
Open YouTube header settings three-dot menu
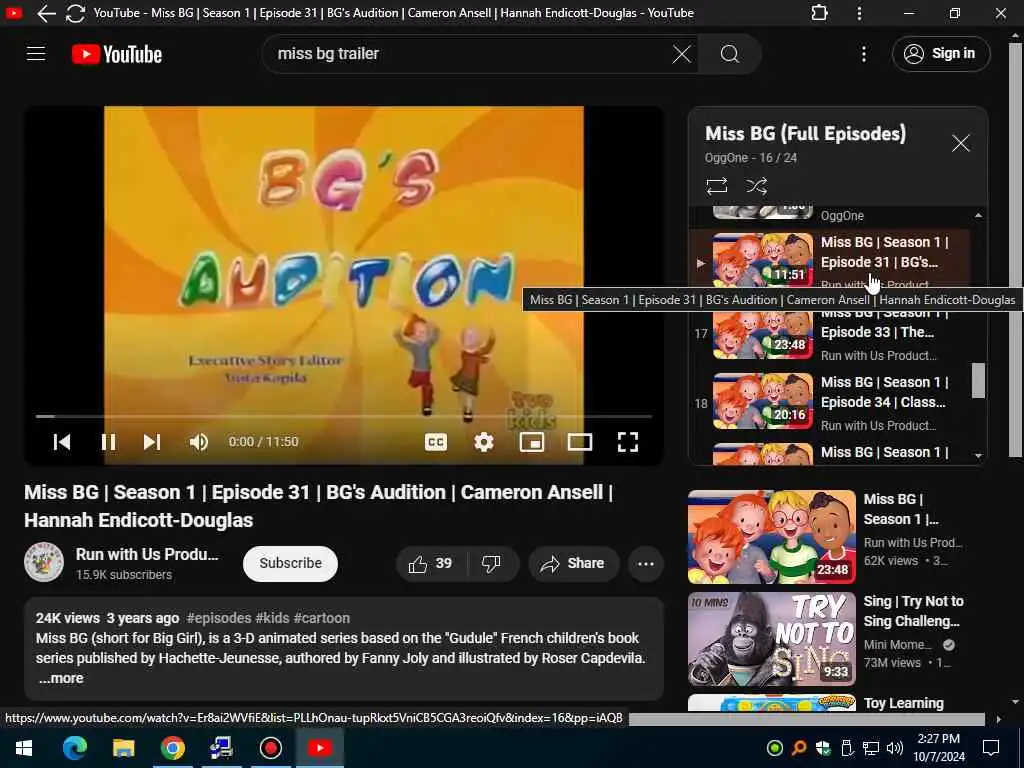(x=863, y=54)
